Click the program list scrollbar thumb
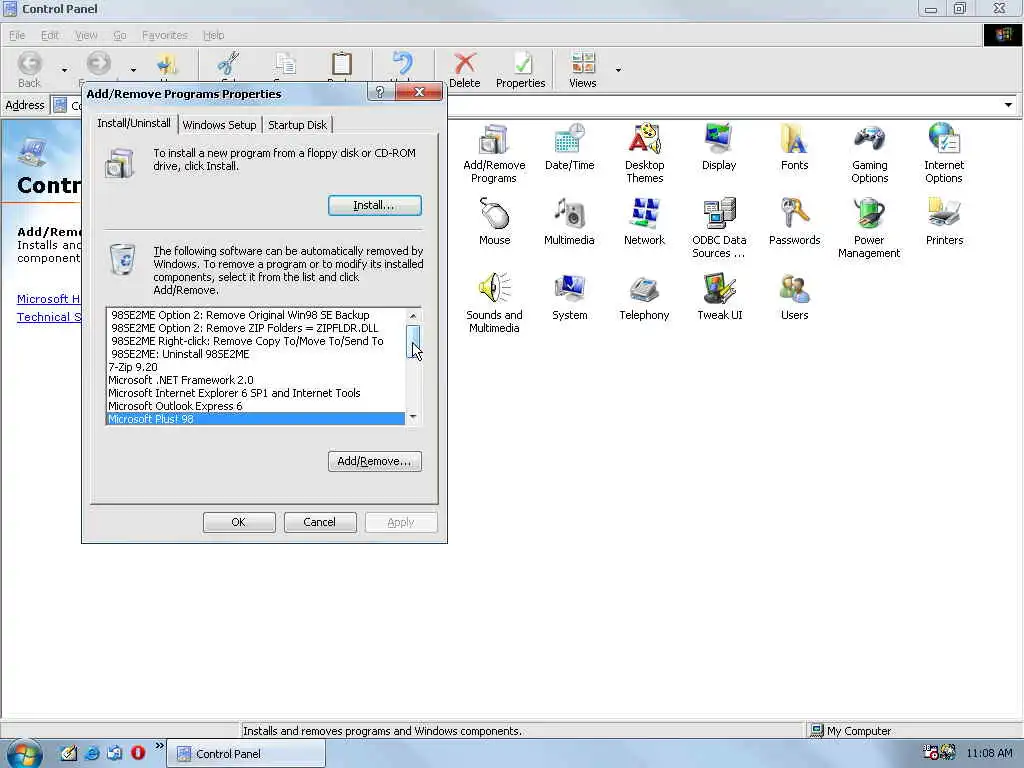 point(413,342)
